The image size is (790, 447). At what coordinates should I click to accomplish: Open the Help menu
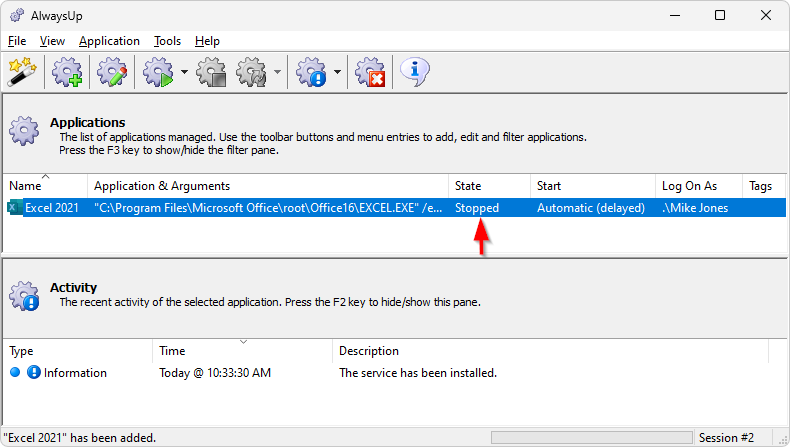(x=207, y=41)
